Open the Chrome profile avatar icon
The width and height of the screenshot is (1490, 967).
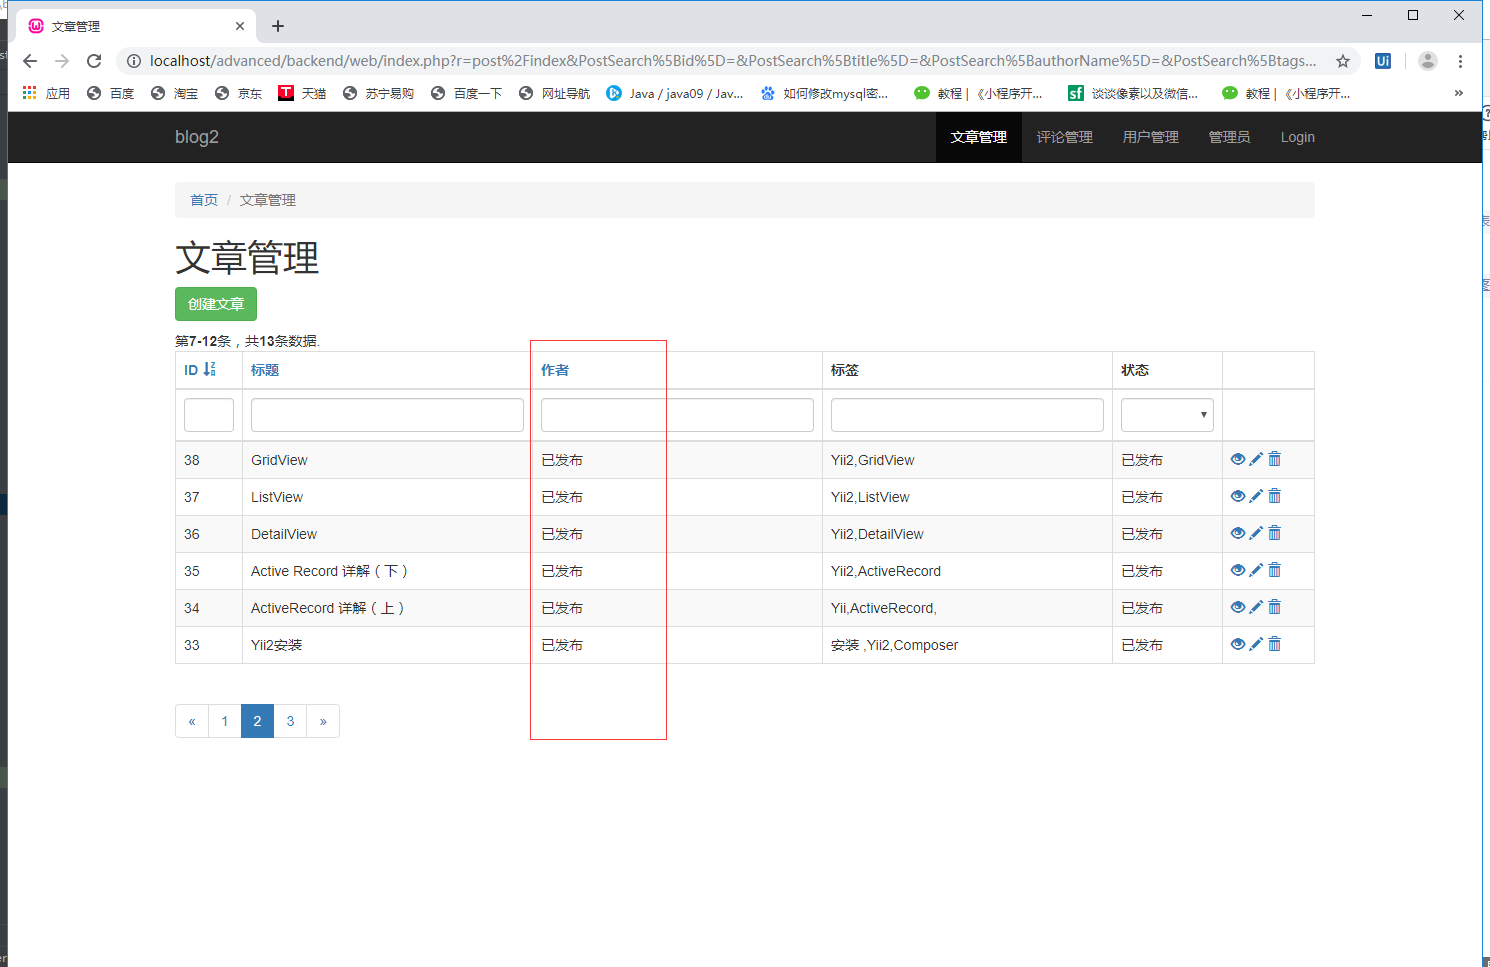coord(1427,61)
